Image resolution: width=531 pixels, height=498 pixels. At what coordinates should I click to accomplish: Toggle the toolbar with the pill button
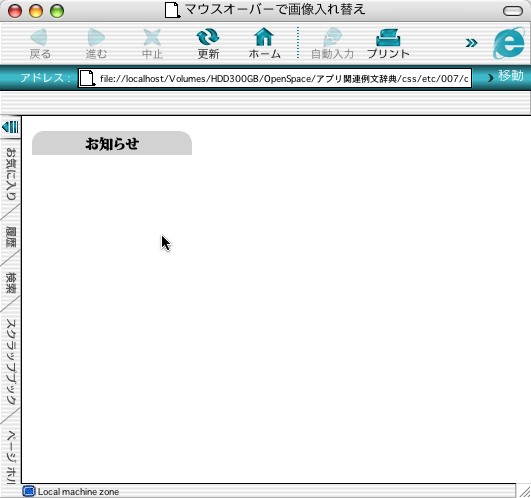(x=513, y=11)
